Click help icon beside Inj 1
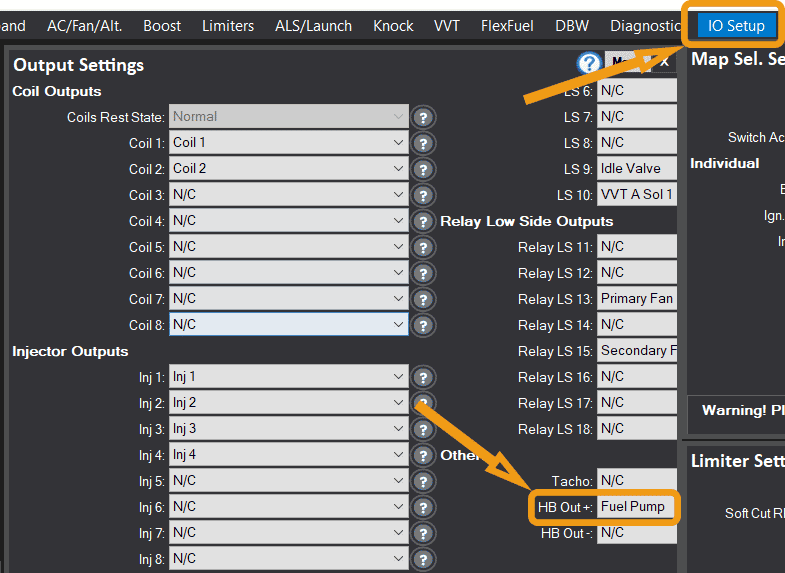This screenshot has width=785, height=573. (423, 377)
